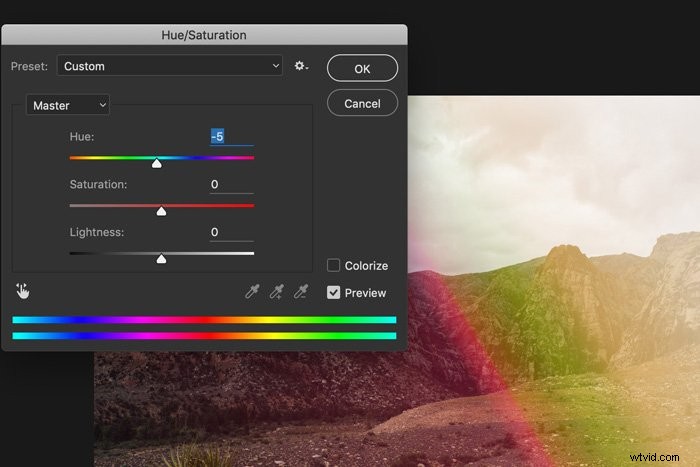Click Cancel to dismiss the dialog
The height and width of the screenshot is (467, 700).
coord(362,103)
